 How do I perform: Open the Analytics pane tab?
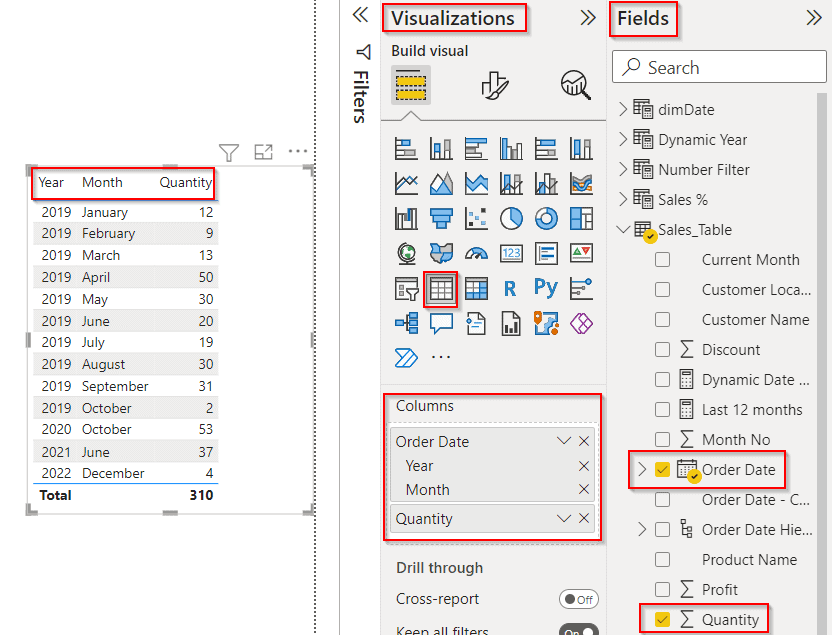point(576,85)
